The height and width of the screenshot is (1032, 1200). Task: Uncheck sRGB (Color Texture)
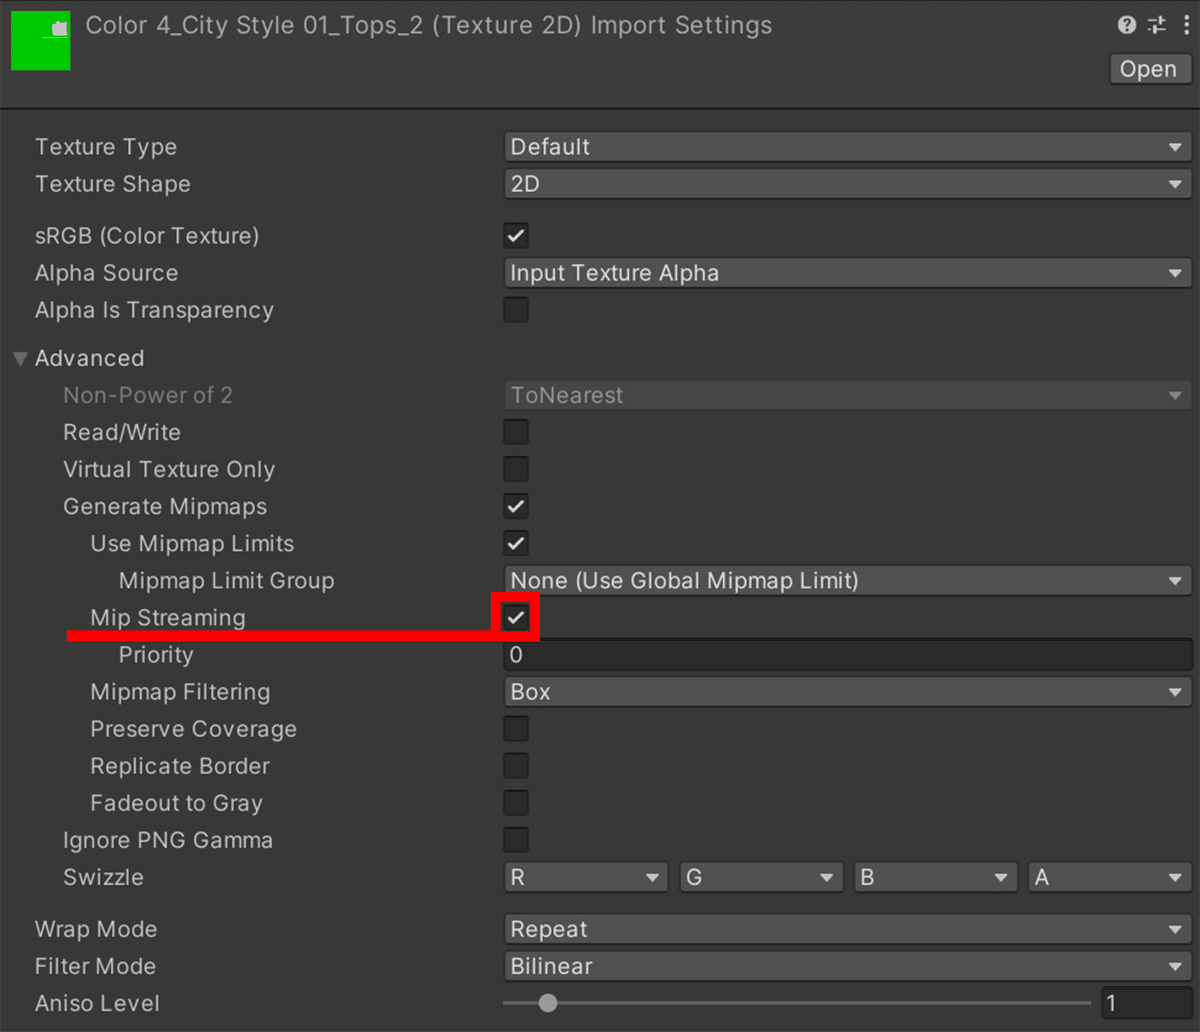pos(516,236)
